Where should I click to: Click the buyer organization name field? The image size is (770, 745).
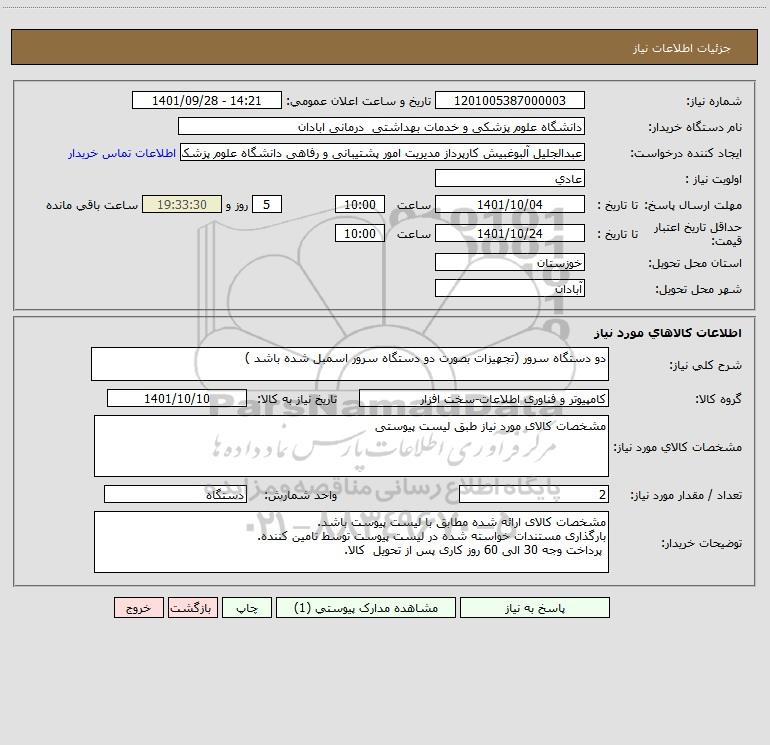click(x=381, y=126)
